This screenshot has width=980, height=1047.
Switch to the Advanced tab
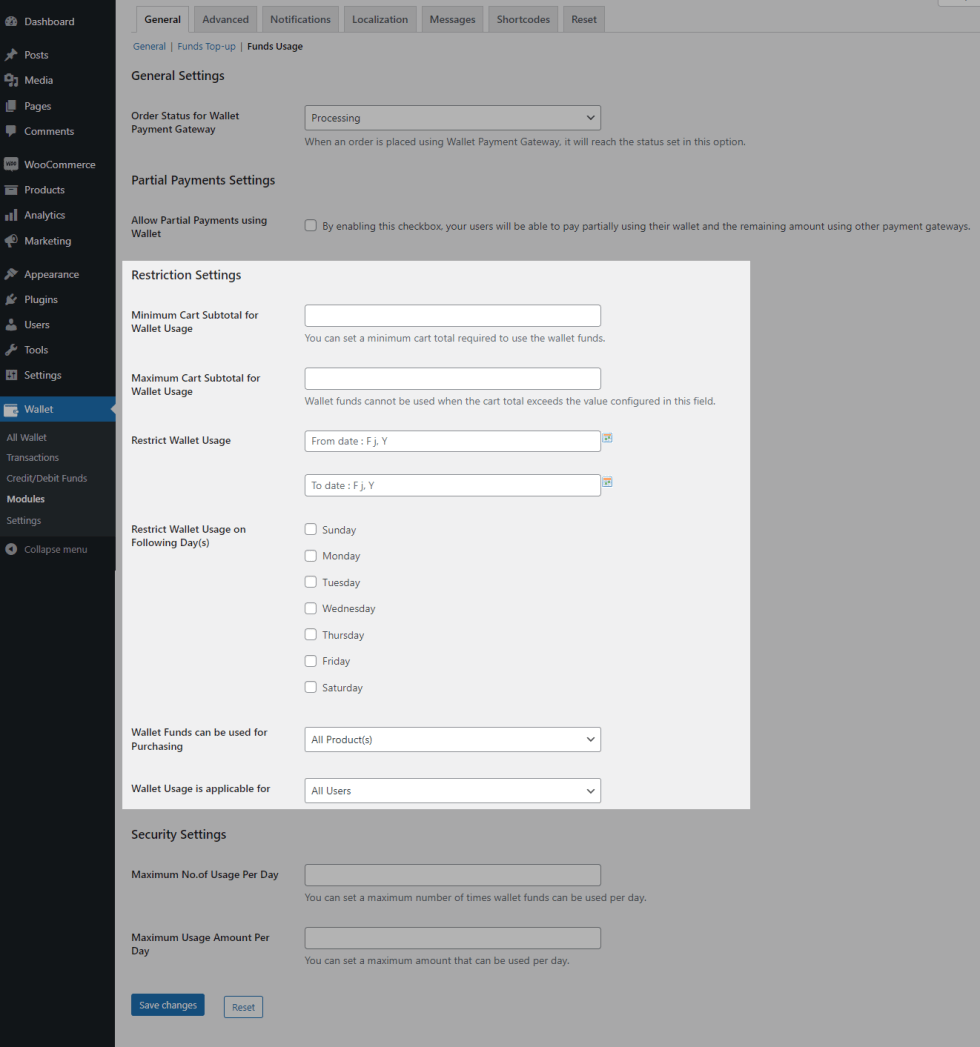pyautogui.click(x=226, y=19)
